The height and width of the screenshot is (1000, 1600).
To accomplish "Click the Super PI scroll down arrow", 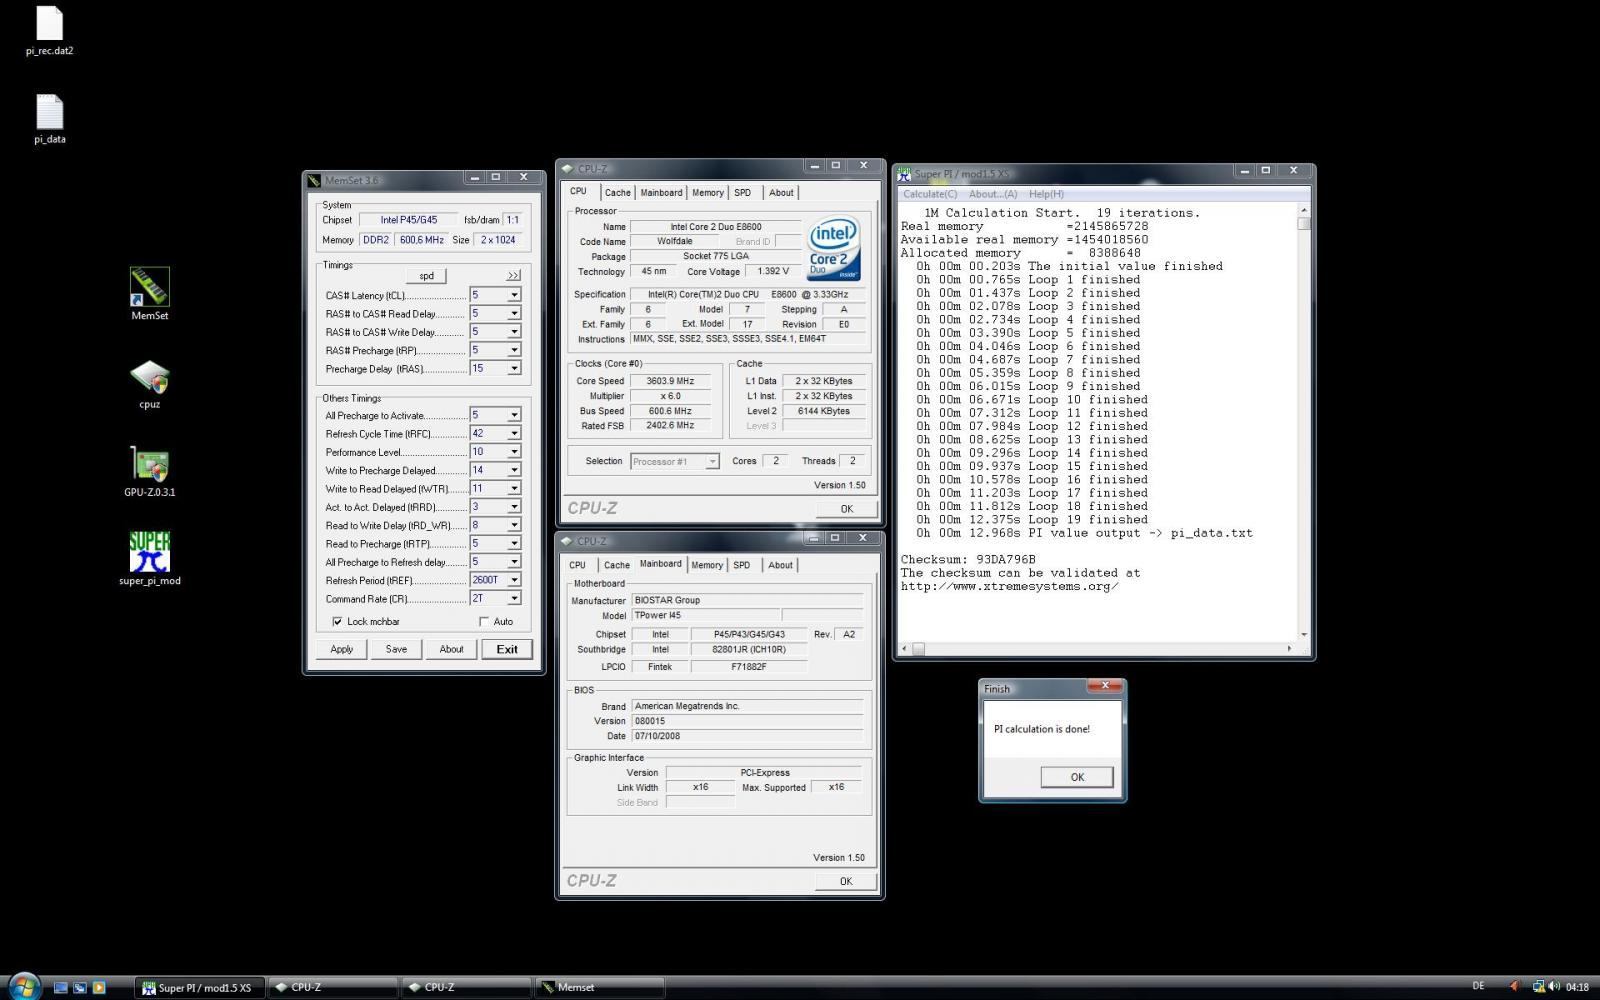I will 1303,635.
